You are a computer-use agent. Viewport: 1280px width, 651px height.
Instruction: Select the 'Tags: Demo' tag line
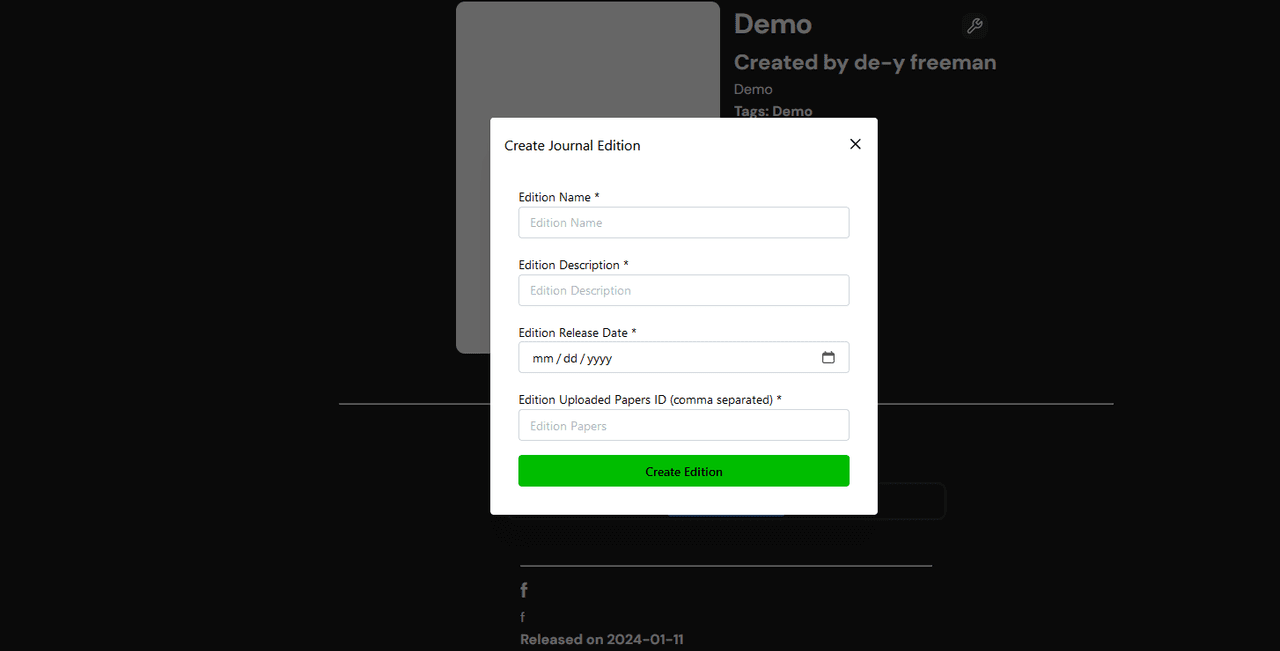tap(772, 111)
